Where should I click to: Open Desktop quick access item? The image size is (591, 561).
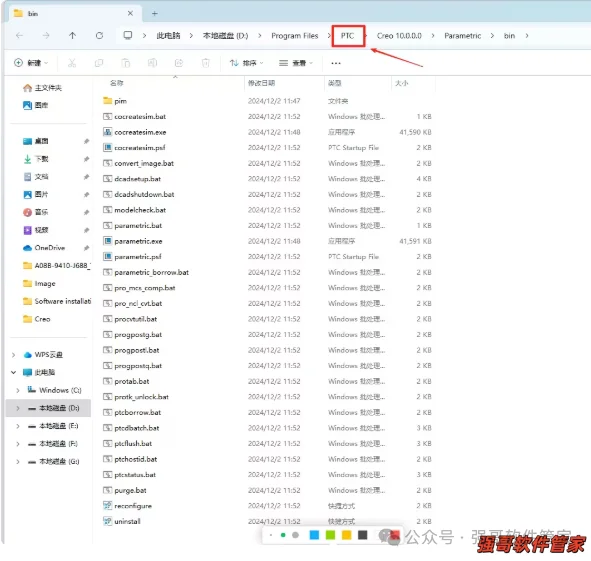click(x=35, y=141)
